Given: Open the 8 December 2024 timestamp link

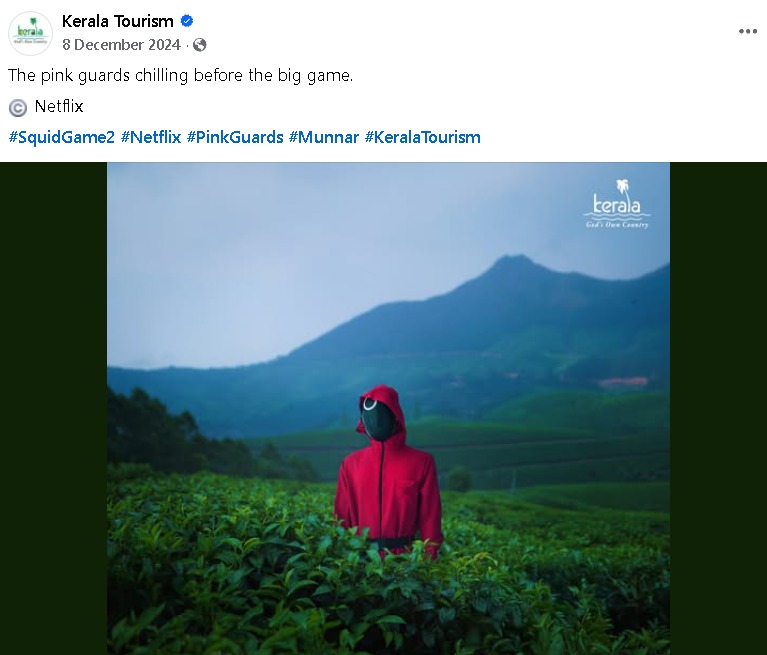Looking at the screenshot, I should (121, 45).
